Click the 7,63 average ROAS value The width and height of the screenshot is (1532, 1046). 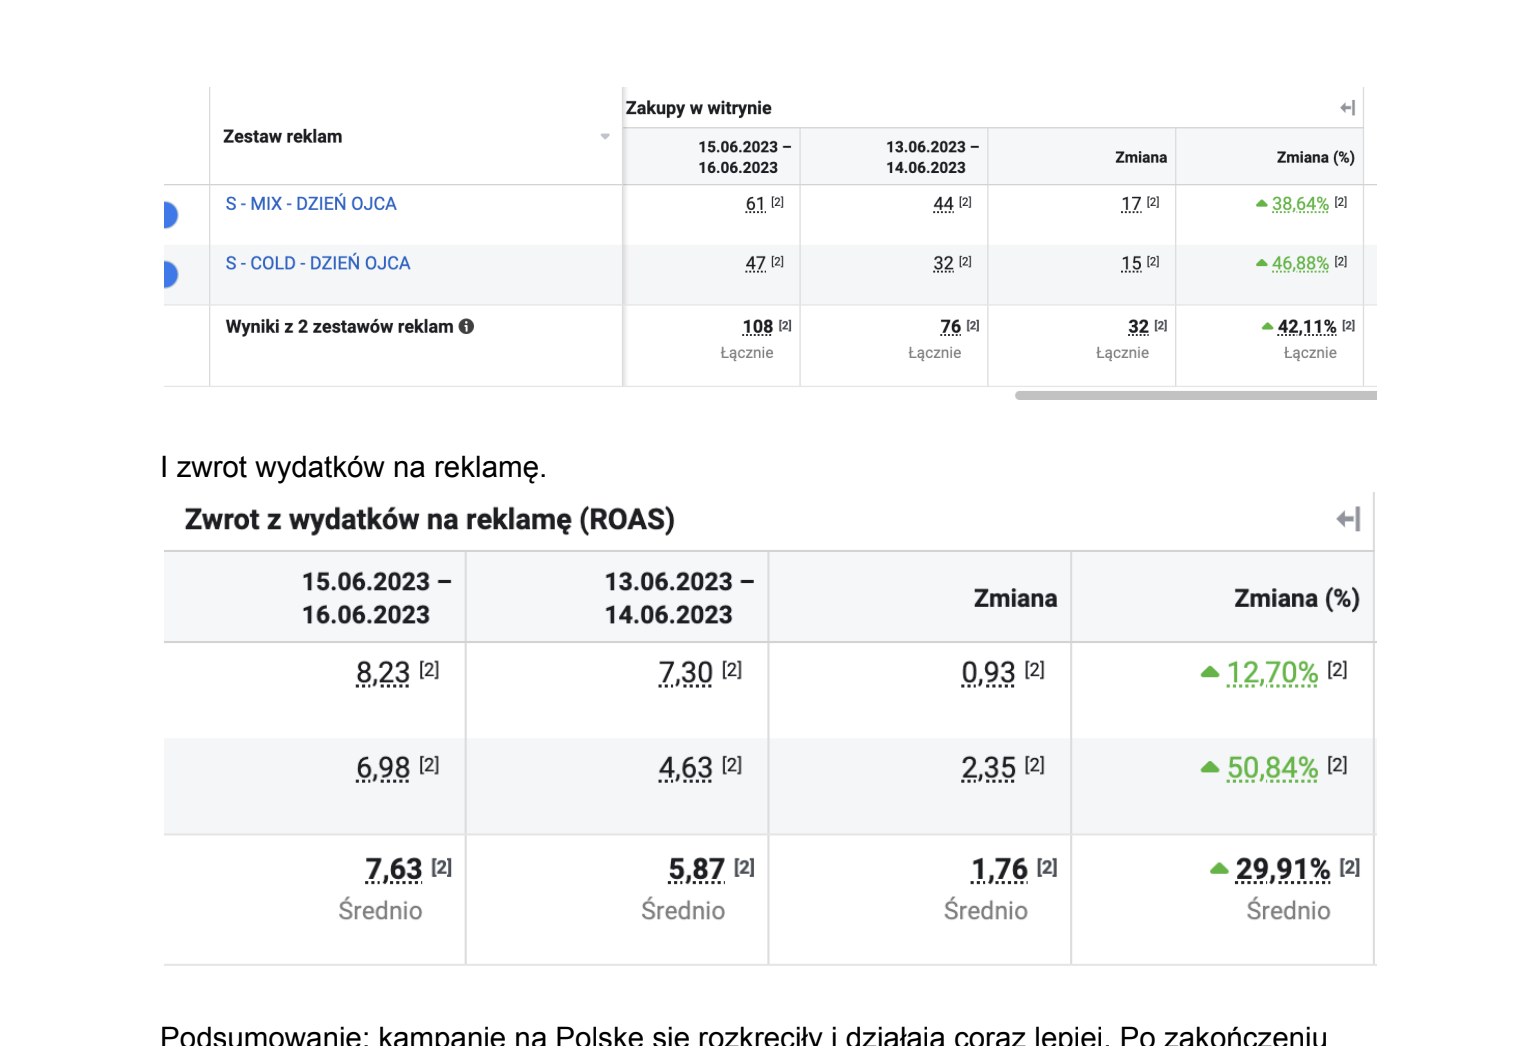click(x=393, y=869)
